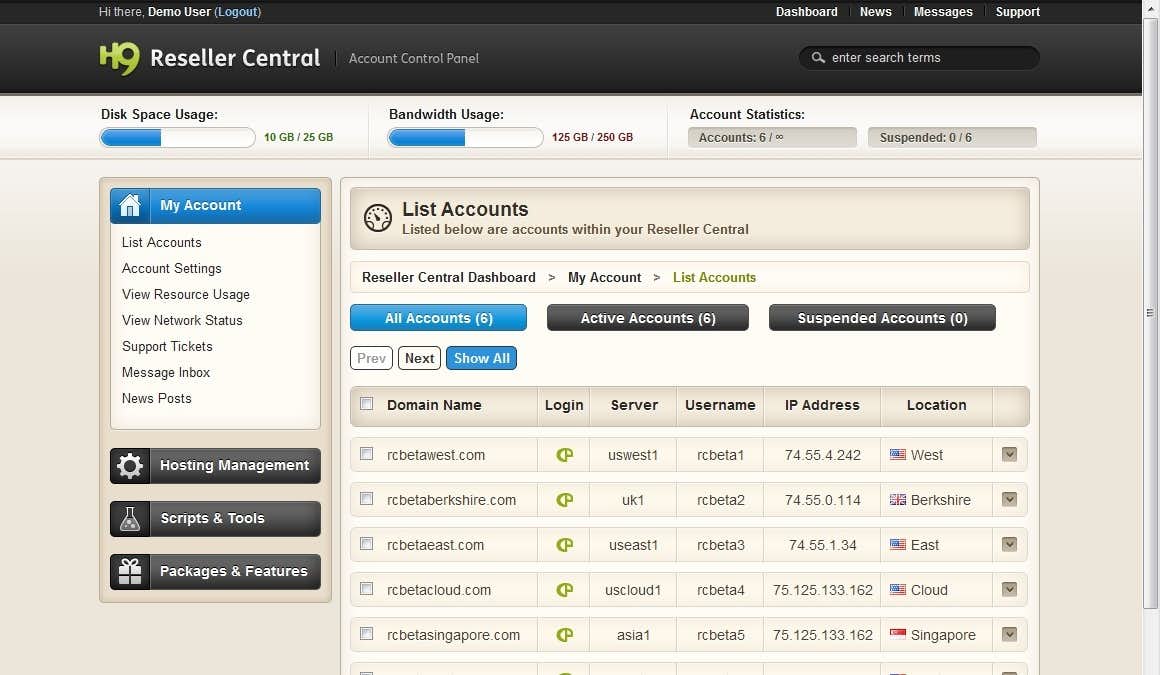Switch to the Active Accounts (6) tab
1160x675 pixels.
pyautogui.click(x=647, y=318)
